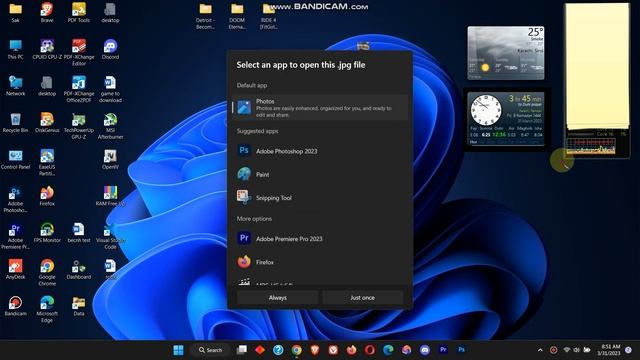This screenshot has width=640, height=360.
Task: Open the PDF Tools desktop icon
Action: click(79, 13)
